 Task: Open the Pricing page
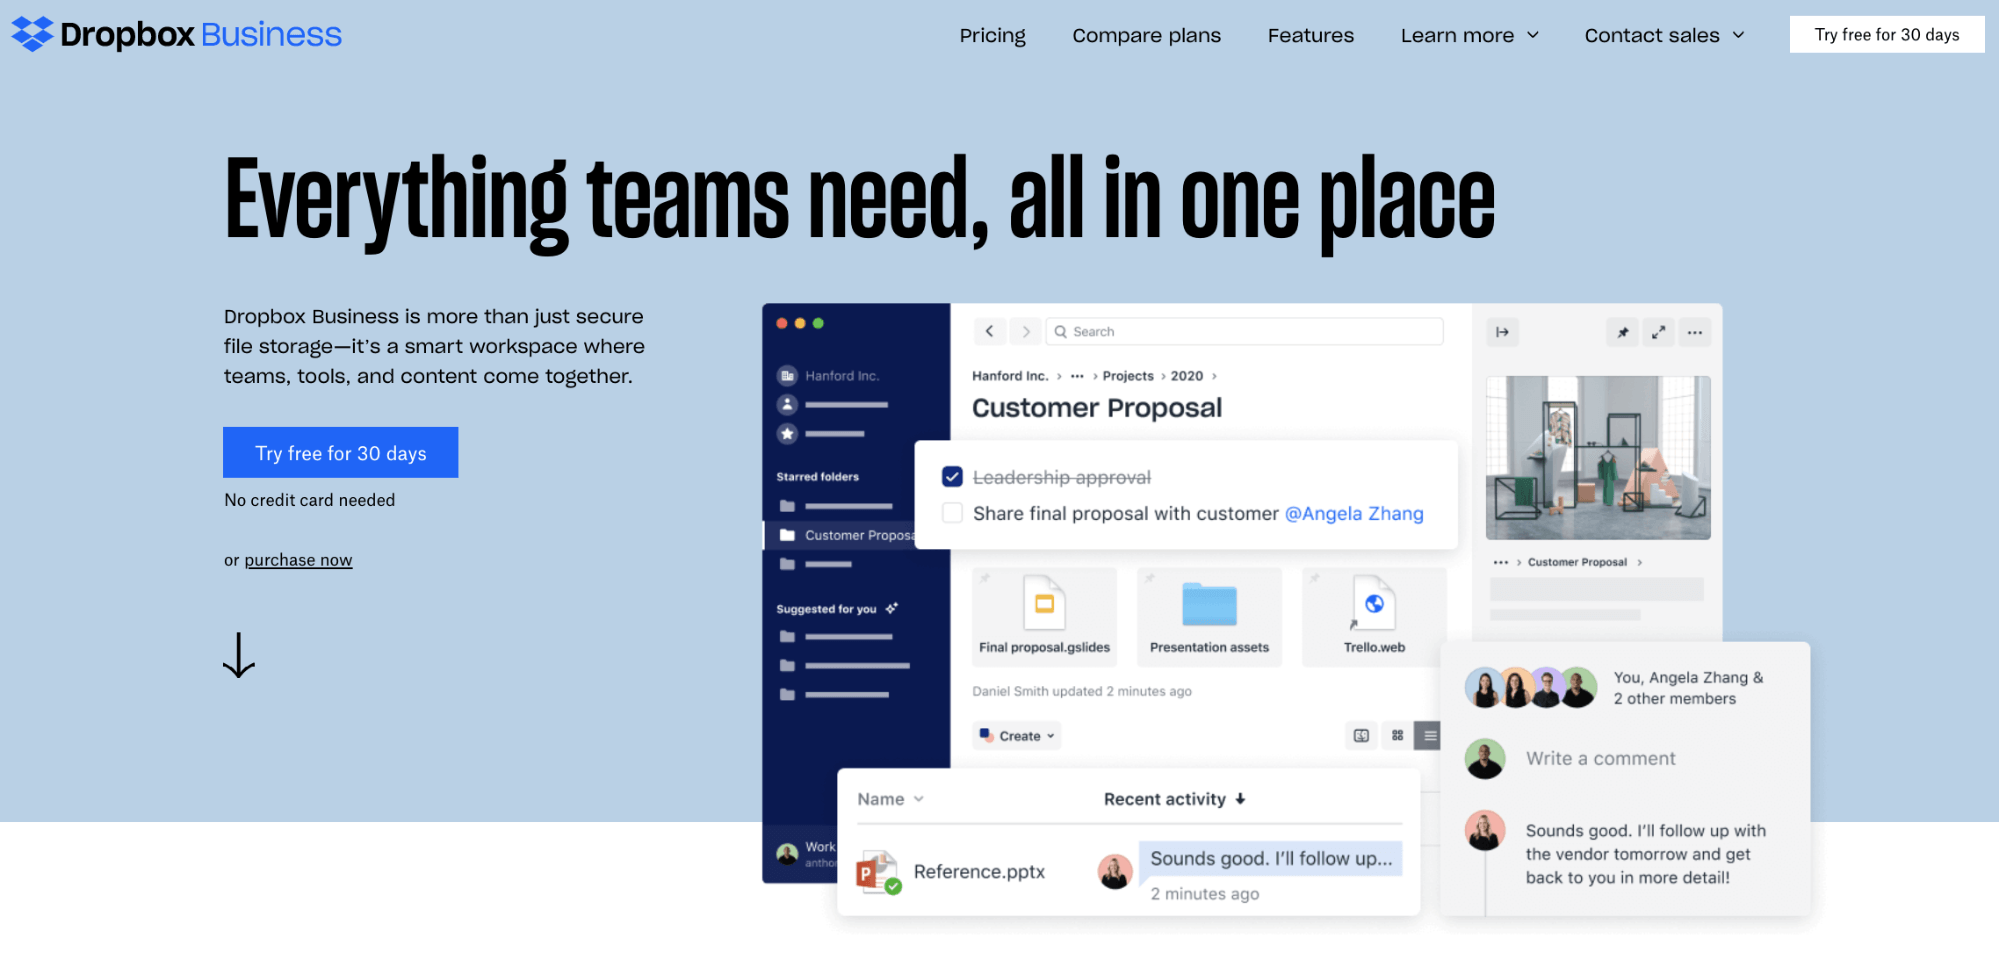click(x=992, y=35)
